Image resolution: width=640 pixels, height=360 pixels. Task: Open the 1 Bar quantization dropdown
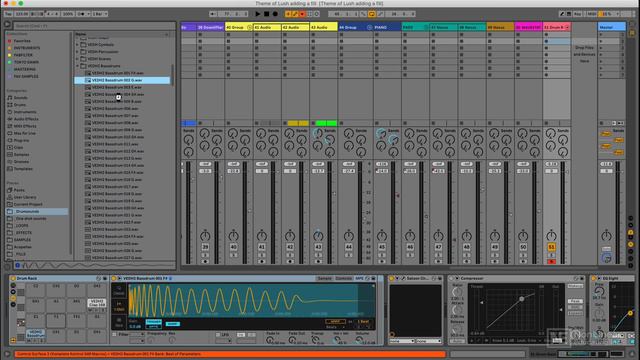[x=100, y=14]
